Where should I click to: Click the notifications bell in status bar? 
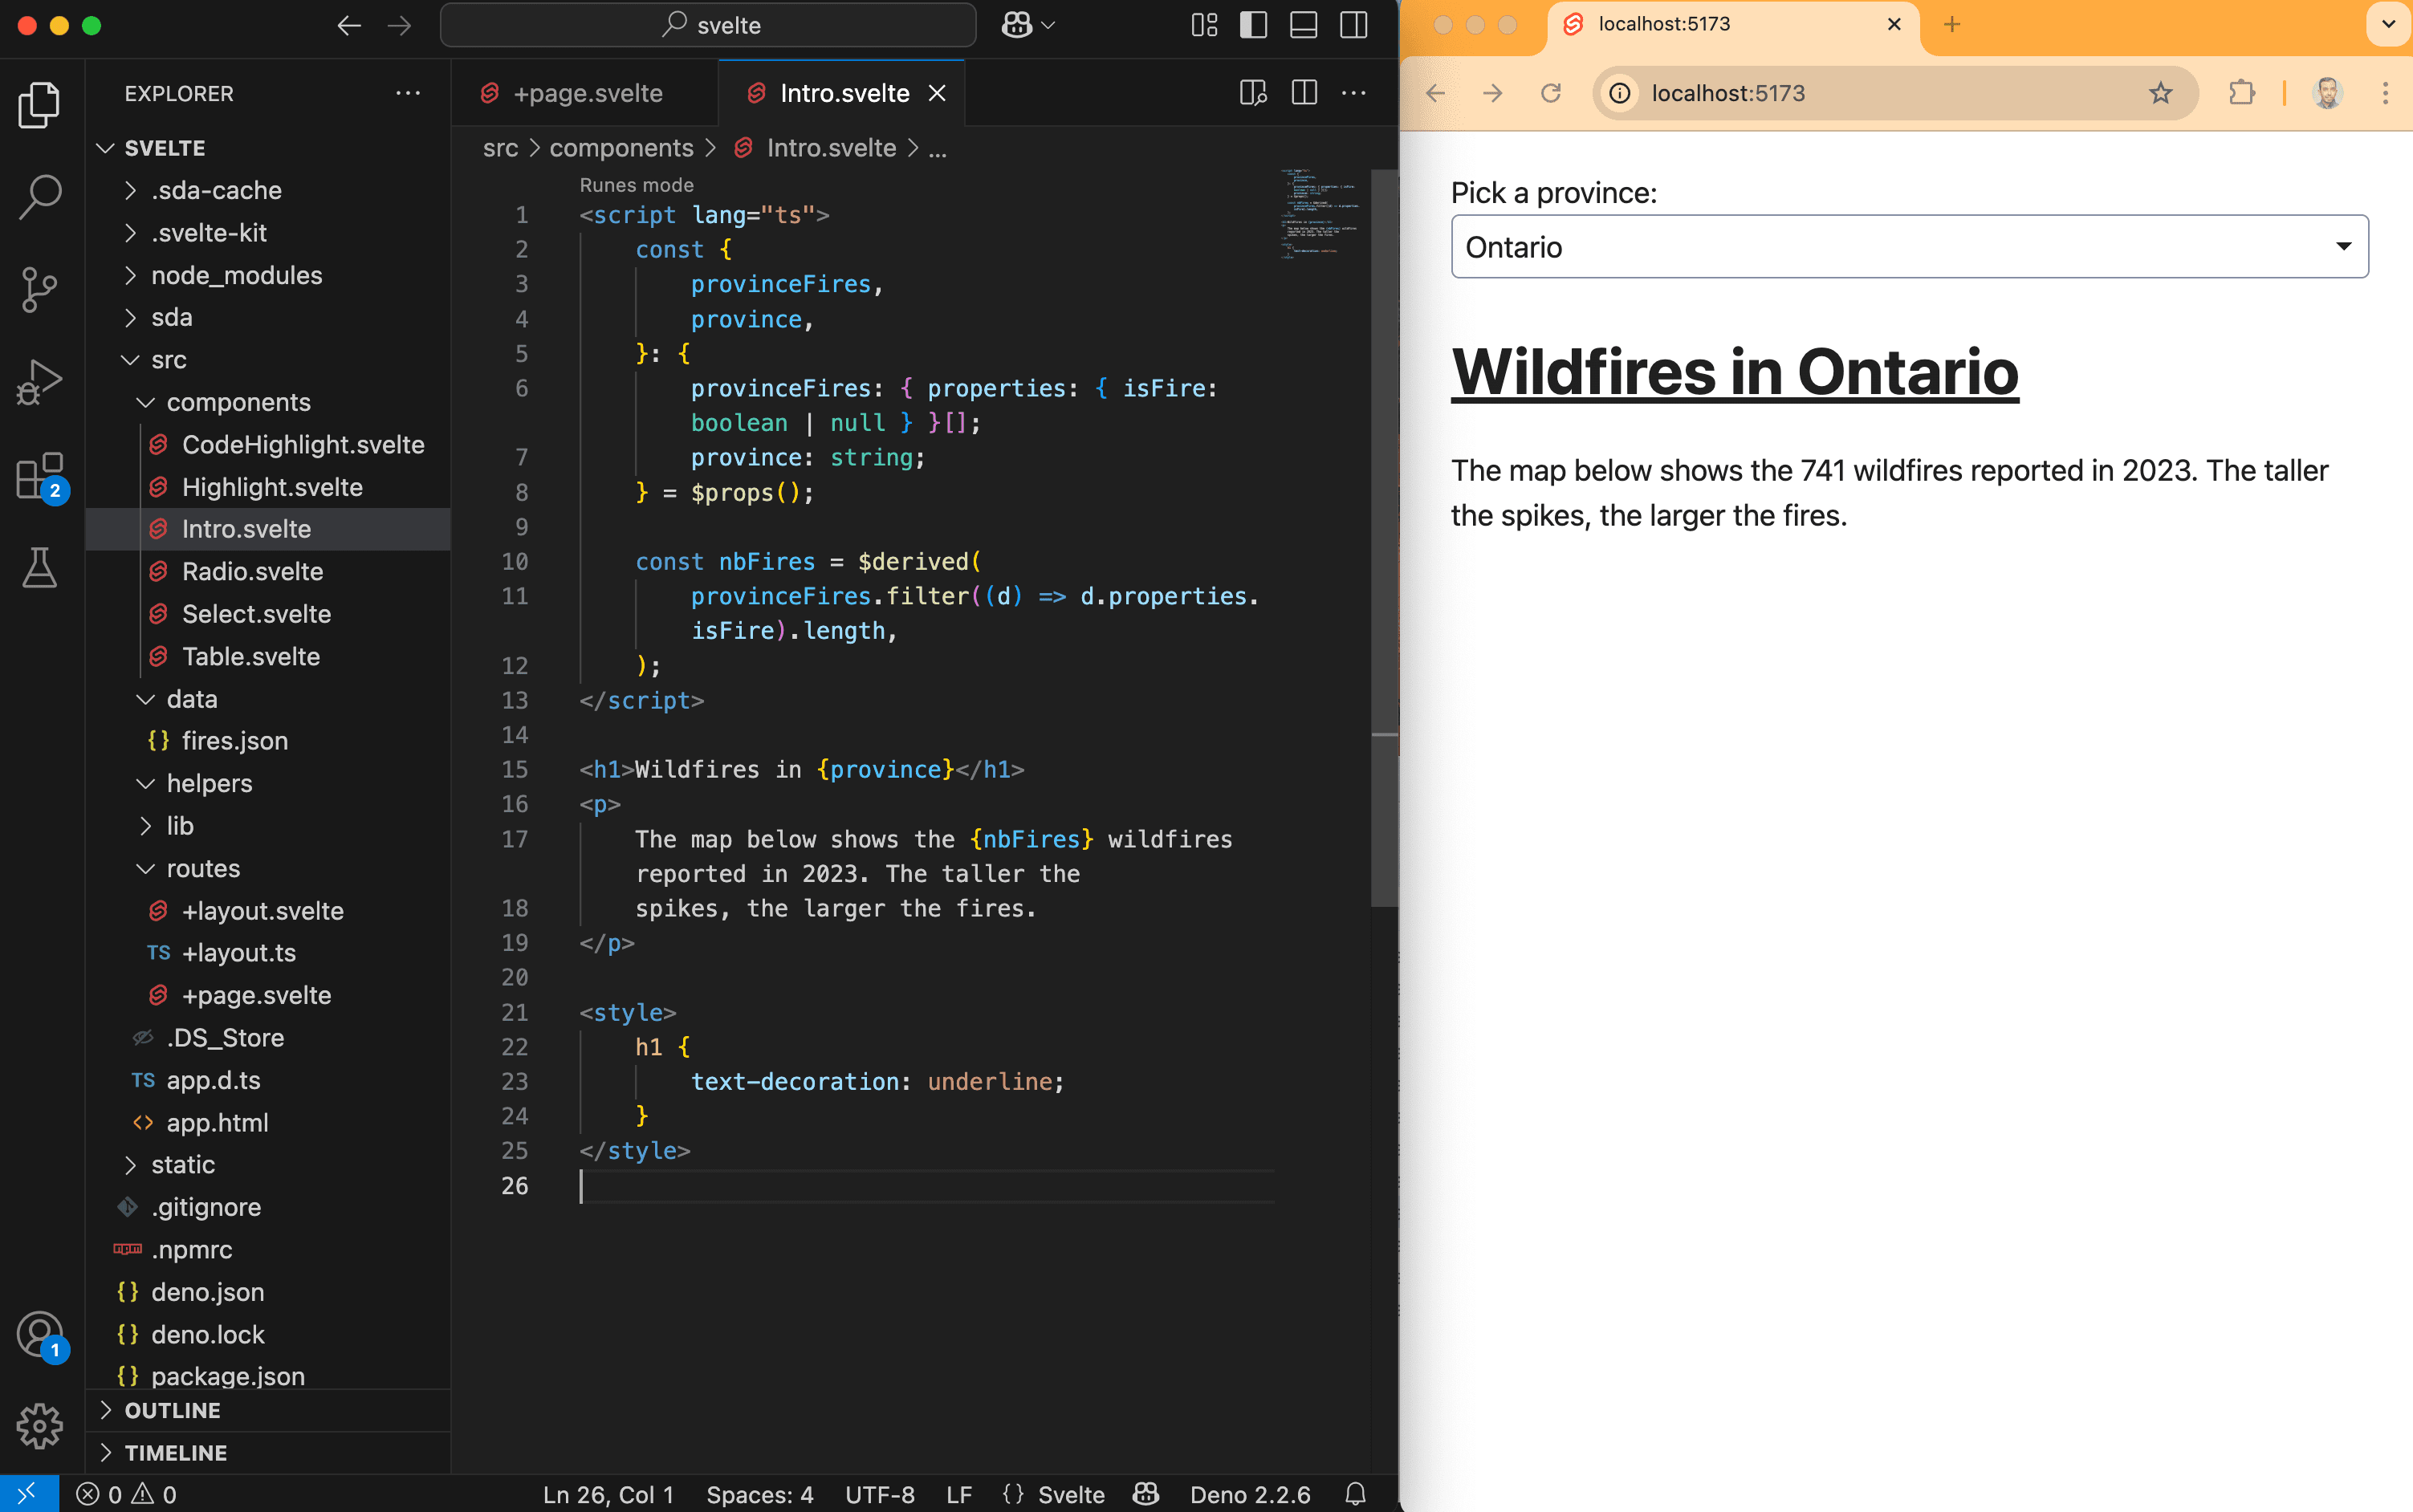tap(1355, 1494)
